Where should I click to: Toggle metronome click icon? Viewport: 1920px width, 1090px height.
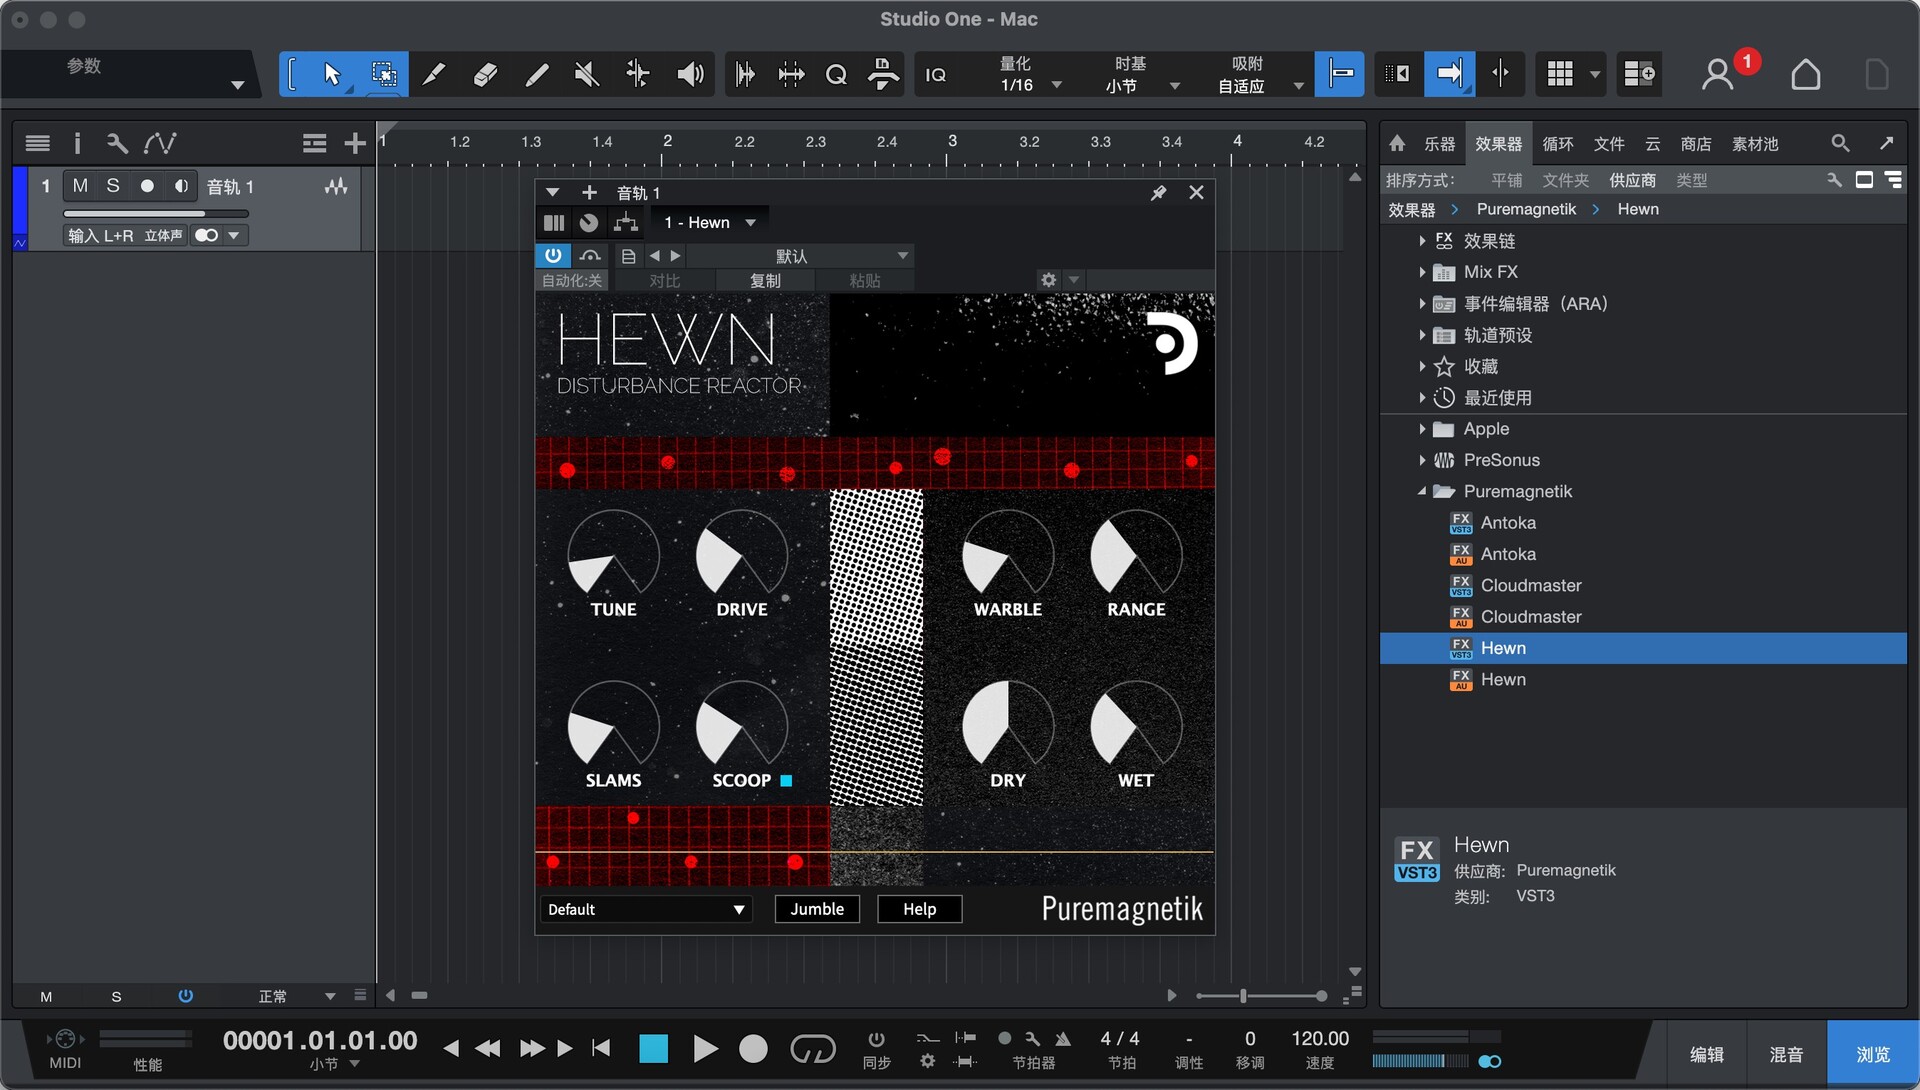point(1062,1039)
